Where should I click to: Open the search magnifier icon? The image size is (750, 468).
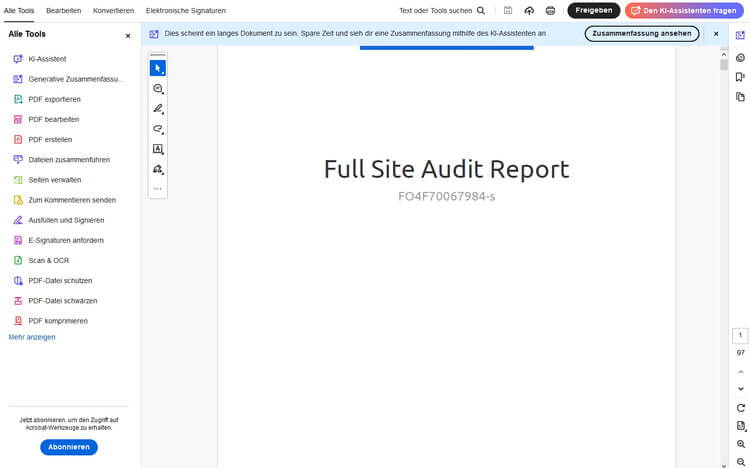(481, 11)
